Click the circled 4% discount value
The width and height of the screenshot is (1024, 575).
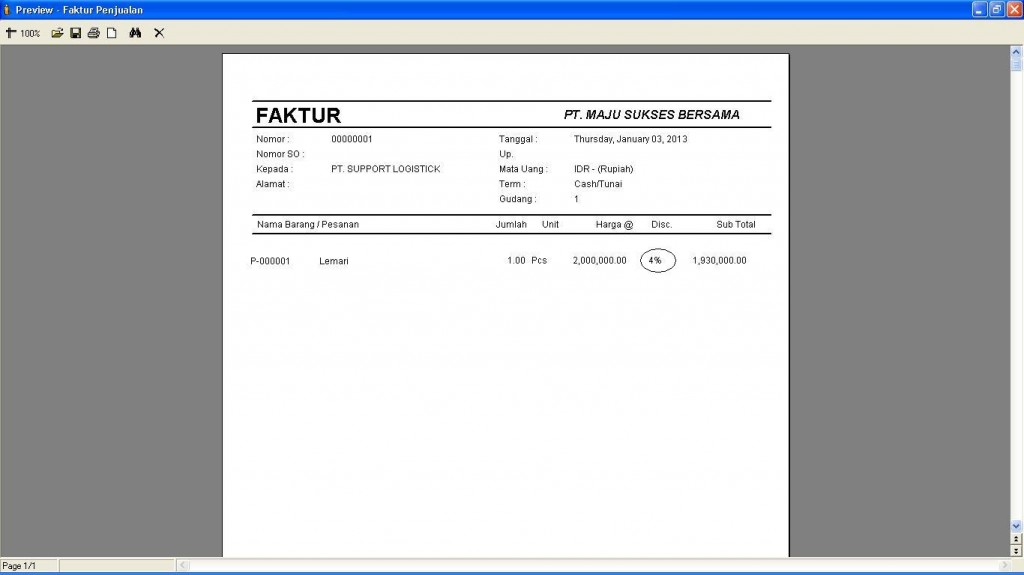click(x=657, y=260)
